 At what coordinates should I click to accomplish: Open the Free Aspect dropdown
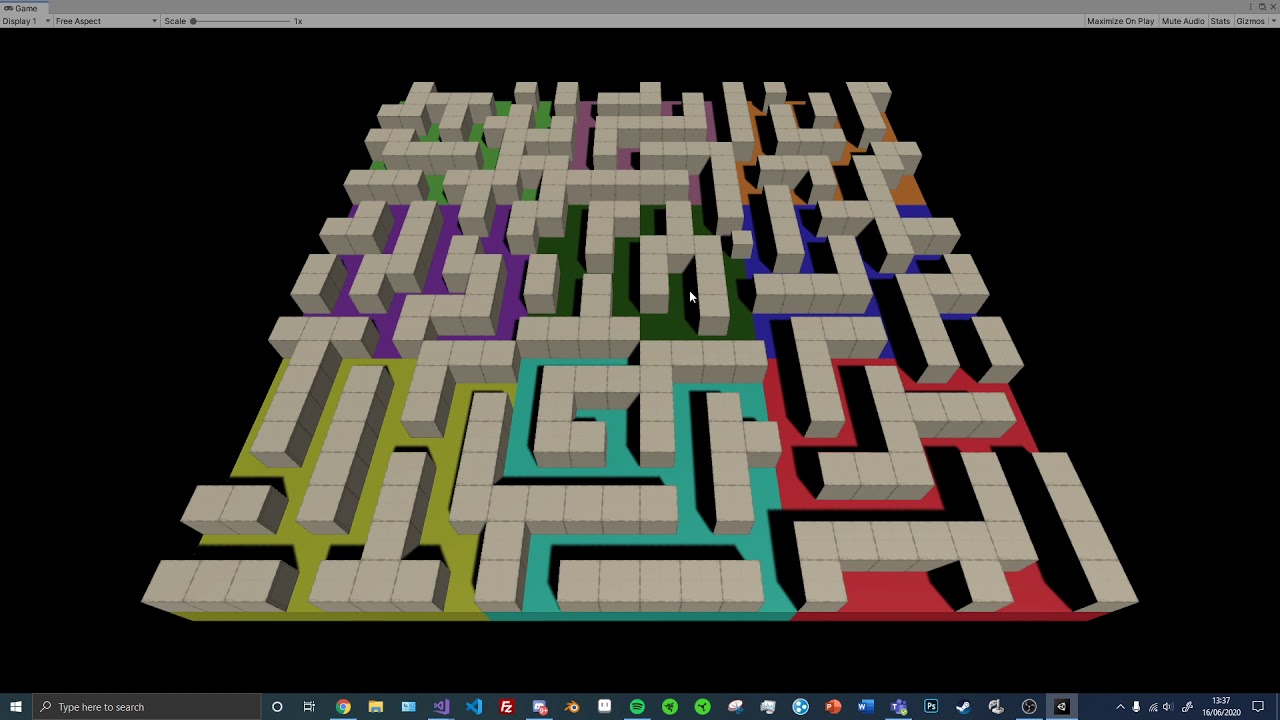click(x=106, y=21)
